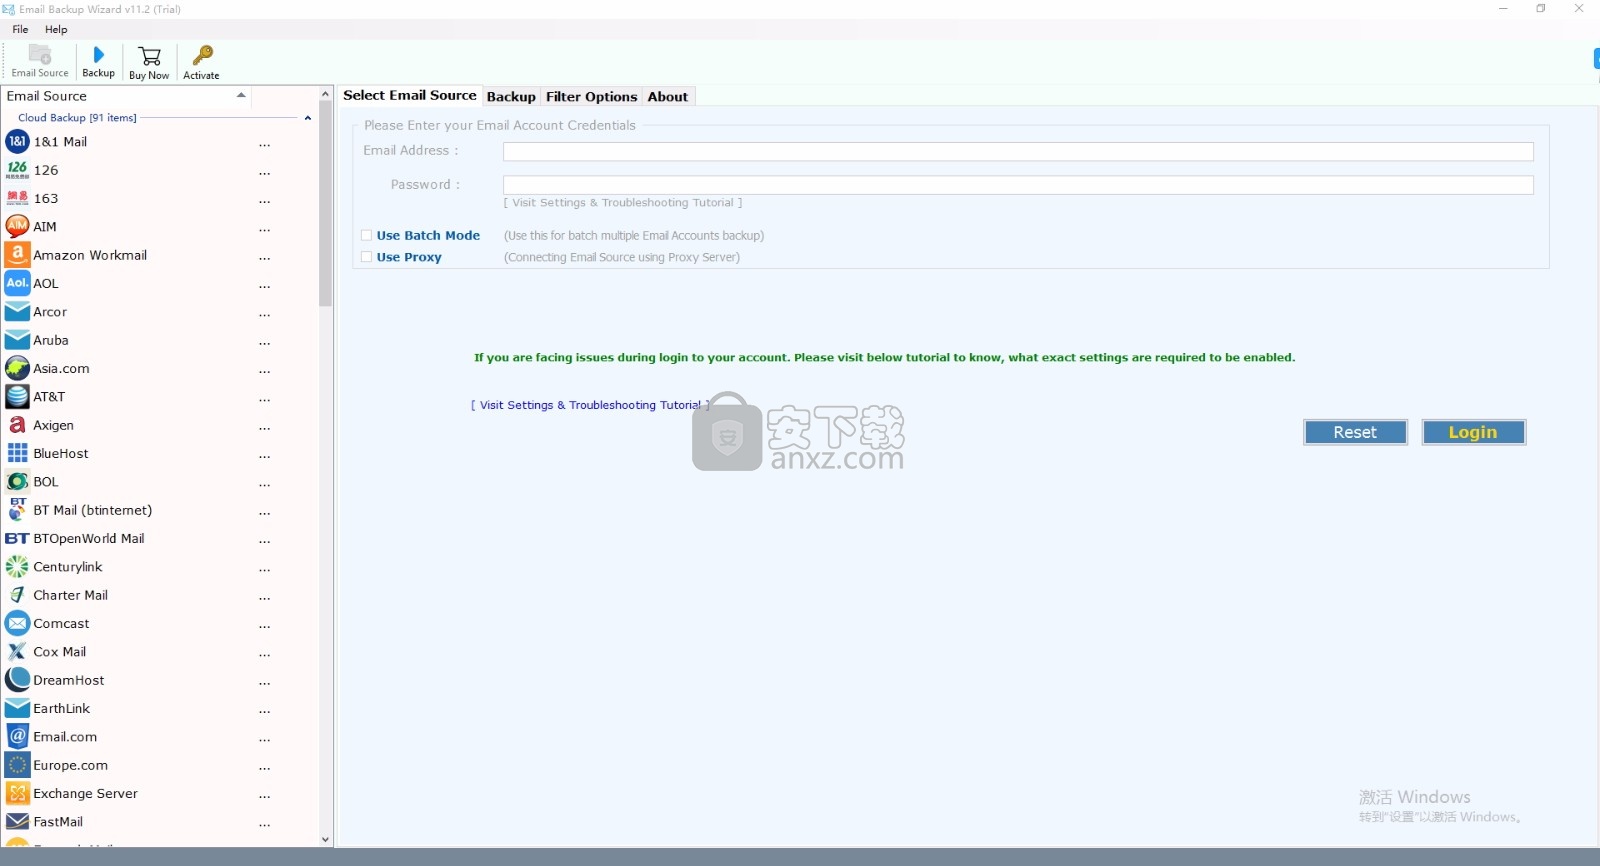Viewport: 1600px width, 866px height.
Task: Click the Backup toolbar icon
Action: (98, 55)
